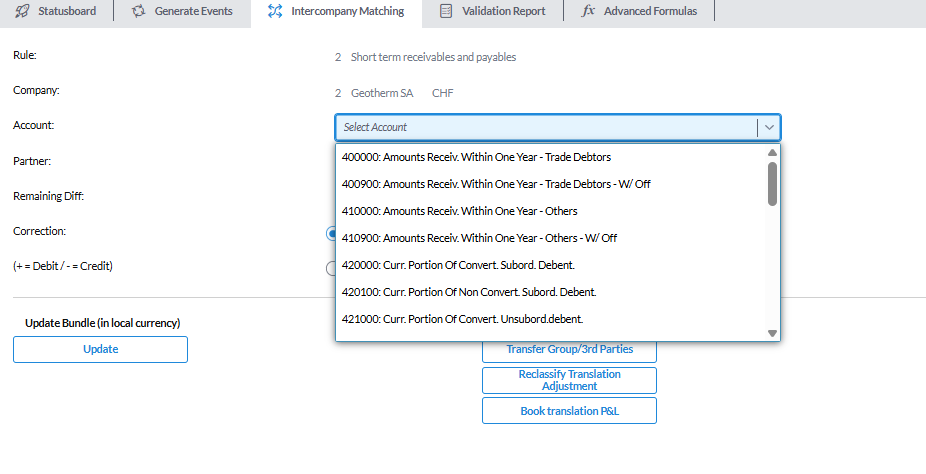This screenshot has height=474, width=926.
Task: Switch to the Intercompany Matching tab
Action: [338, 11]
